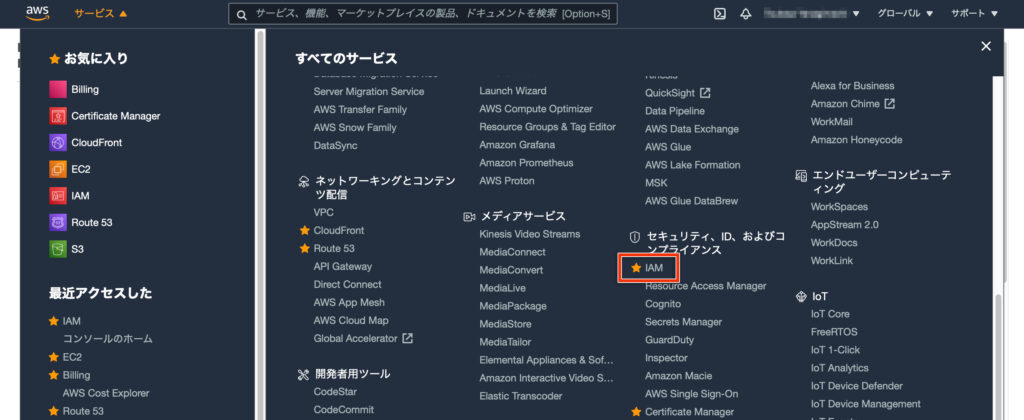Open Direct Connect service

tap(347, 284)
